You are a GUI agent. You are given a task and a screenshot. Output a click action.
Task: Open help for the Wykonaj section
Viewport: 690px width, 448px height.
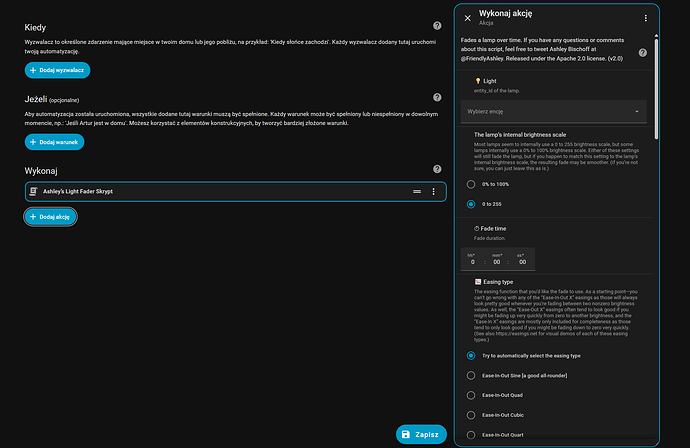click(437, 170)
